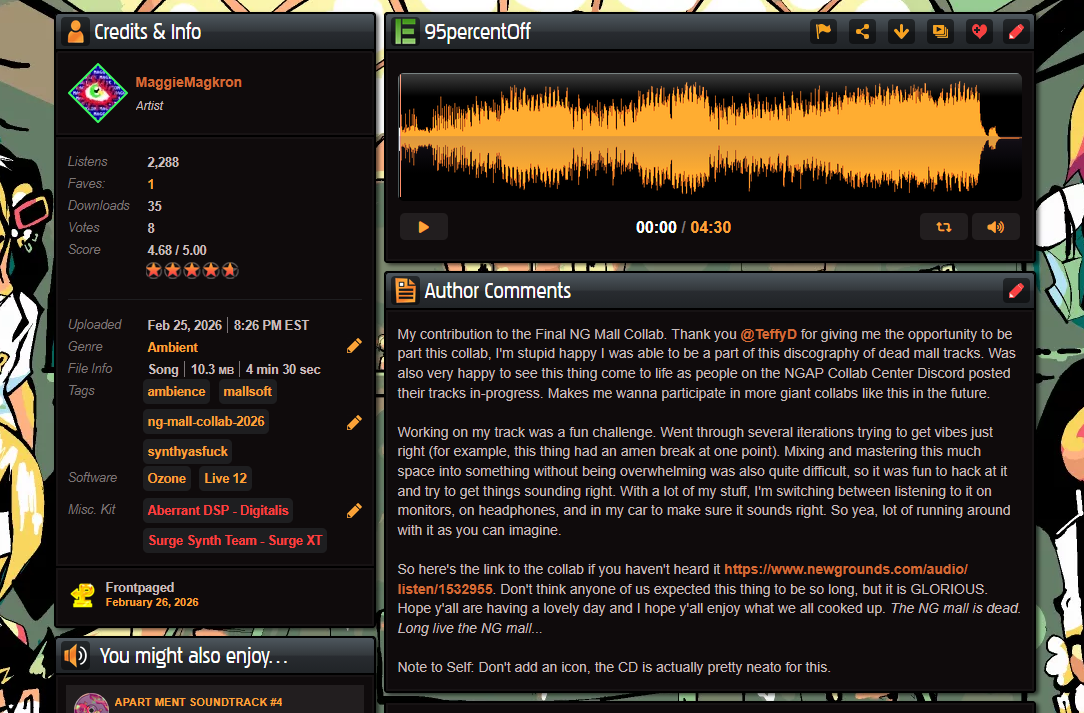Viewport: 1084px width, 713px height.
Task: Toggle loop playback button
Action: 943,227
